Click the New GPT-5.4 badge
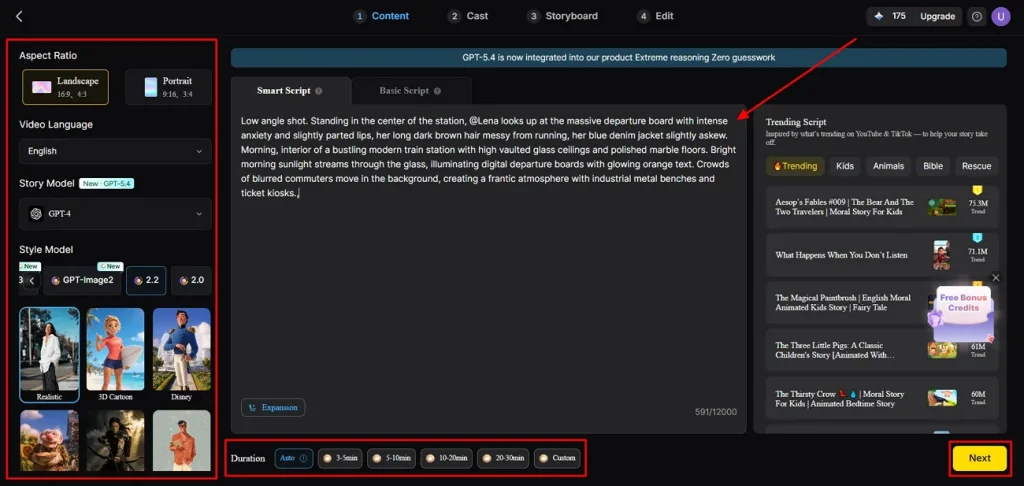 pyautogui.click(x=107, y=184)
